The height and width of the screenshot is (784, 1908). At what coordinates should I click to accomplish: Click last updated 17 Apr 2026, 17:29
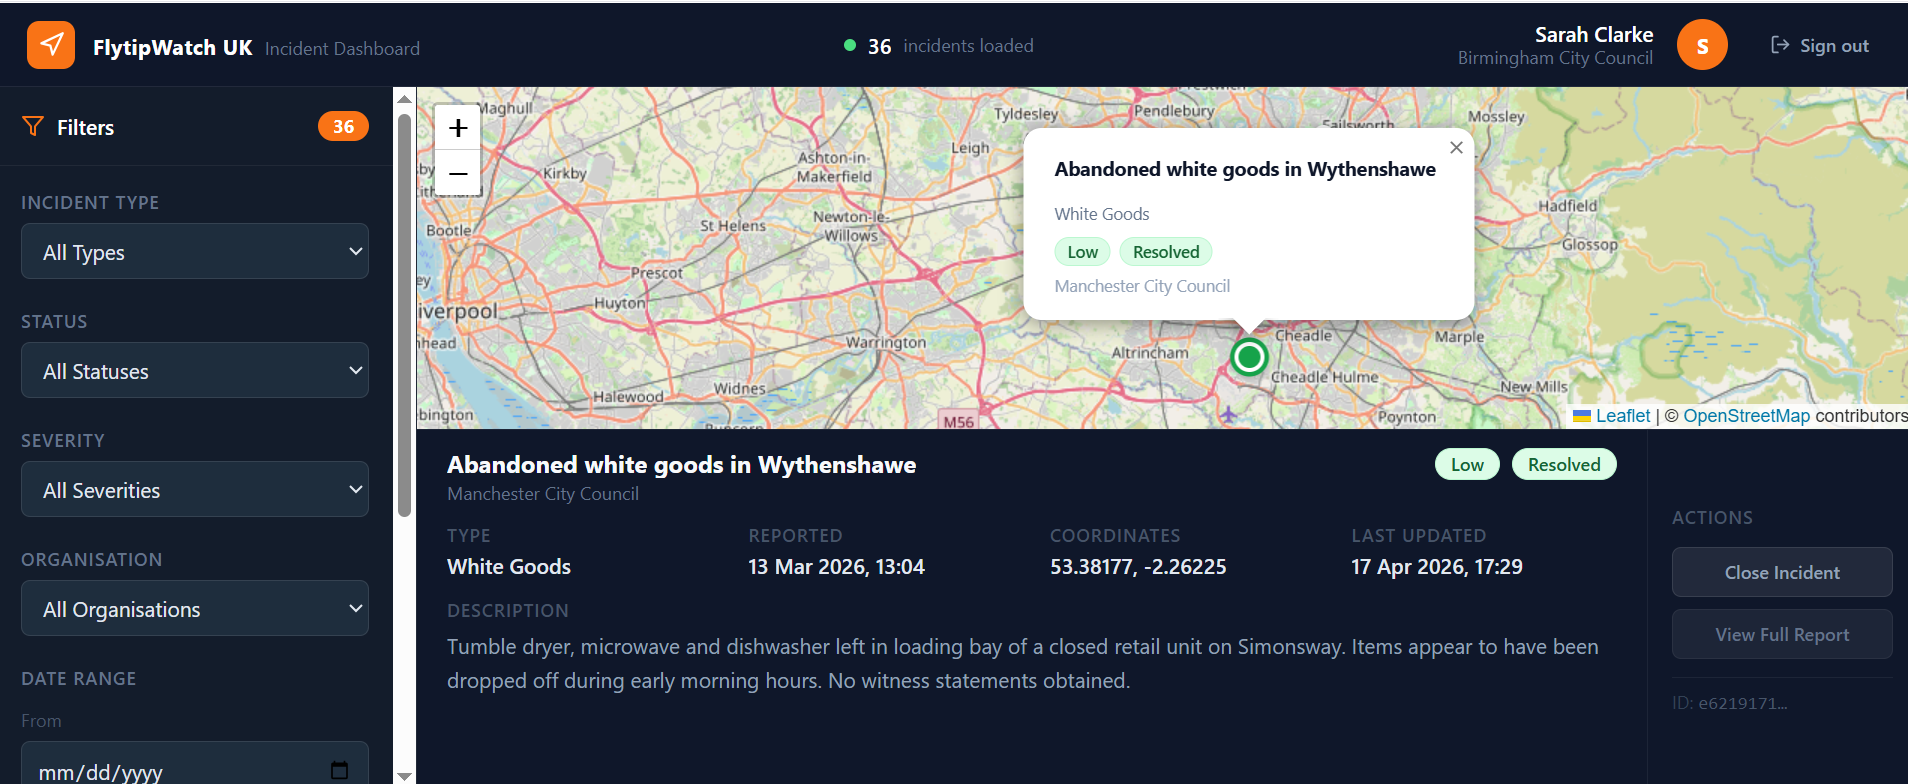[x=1437, y=566]
